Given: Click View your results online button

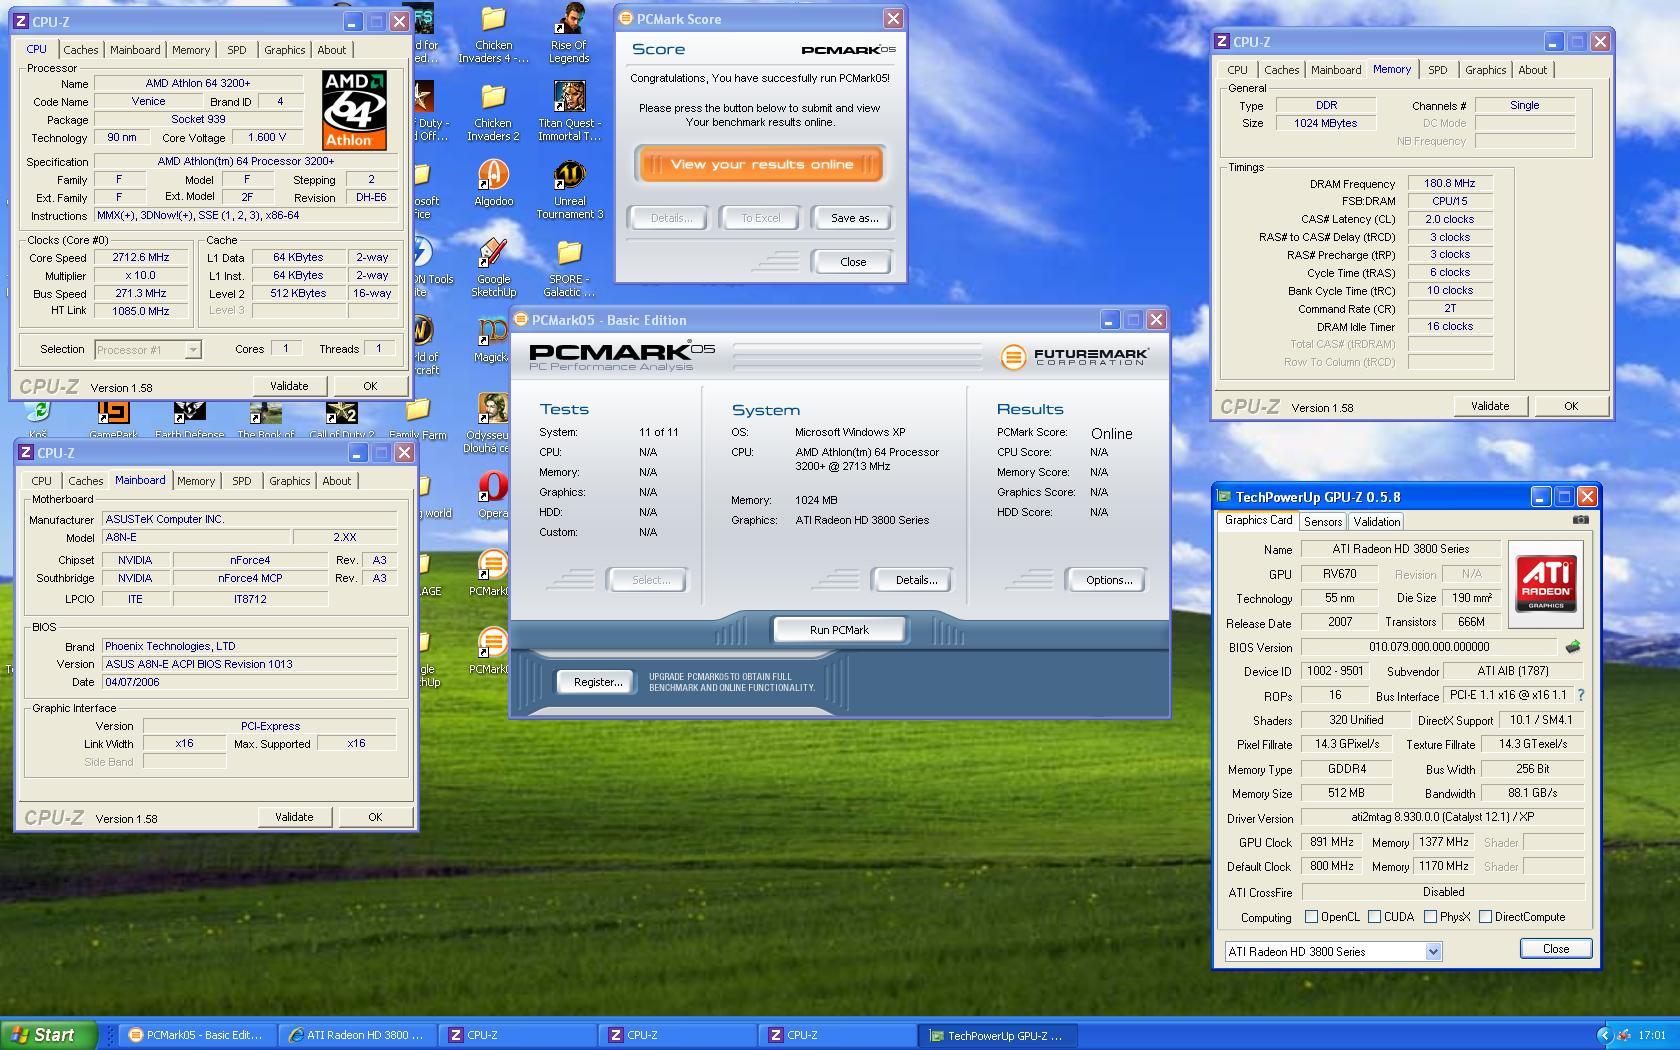Looking at the screenshot, I should [761, 164].
